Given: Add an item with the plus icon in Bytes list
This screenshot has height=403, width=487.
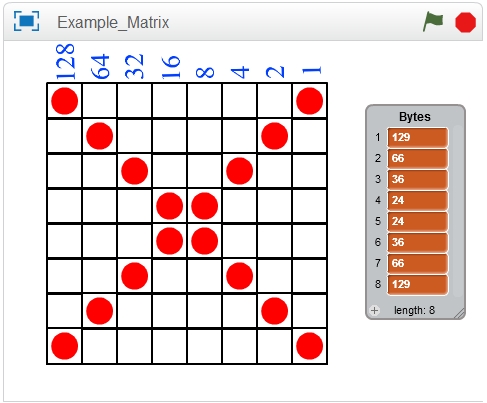Looking at the screenshot, I should pyautogui.click(x=374, y=310).
